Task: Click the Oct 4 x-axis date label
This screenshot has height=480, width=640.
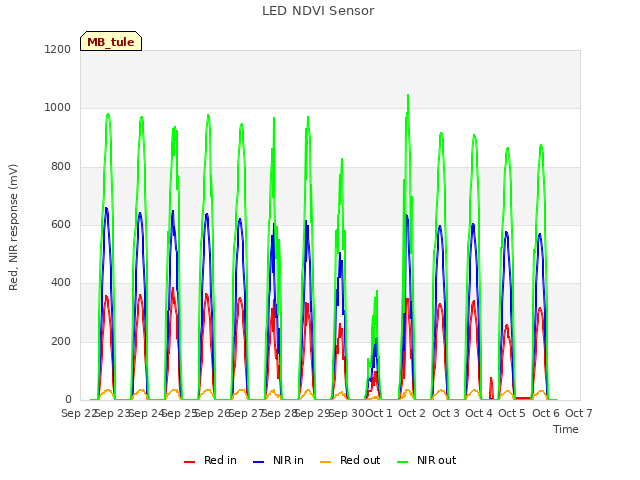Action: click(x=479, y=413)
